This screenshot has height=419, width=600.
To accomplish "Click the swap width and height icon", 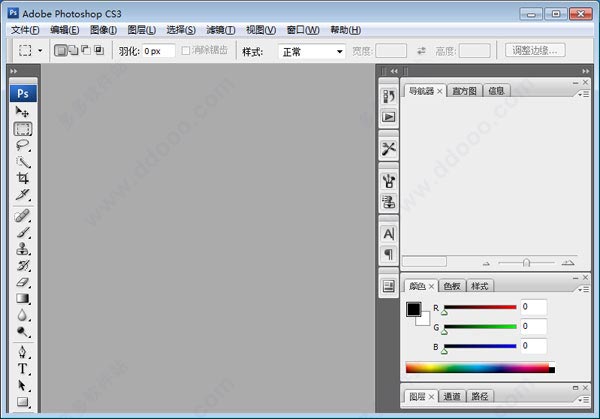I will (x=421, y=51).
